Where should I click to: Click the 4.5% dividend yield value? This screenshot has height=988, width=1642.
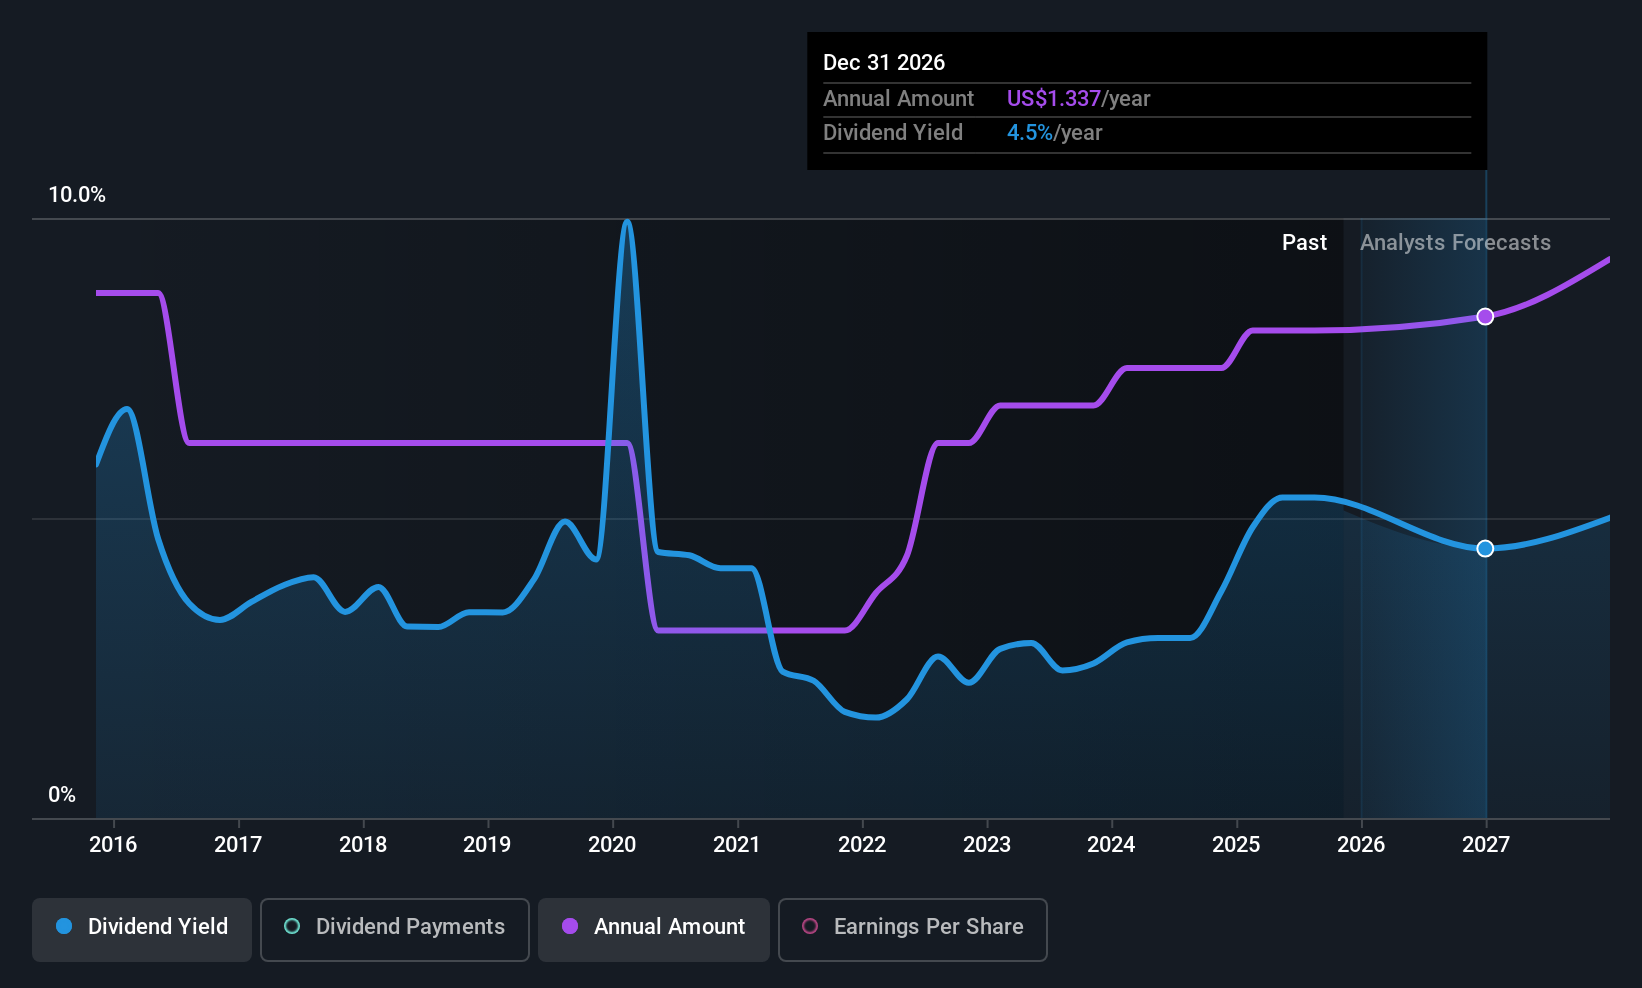(1029, 133)
